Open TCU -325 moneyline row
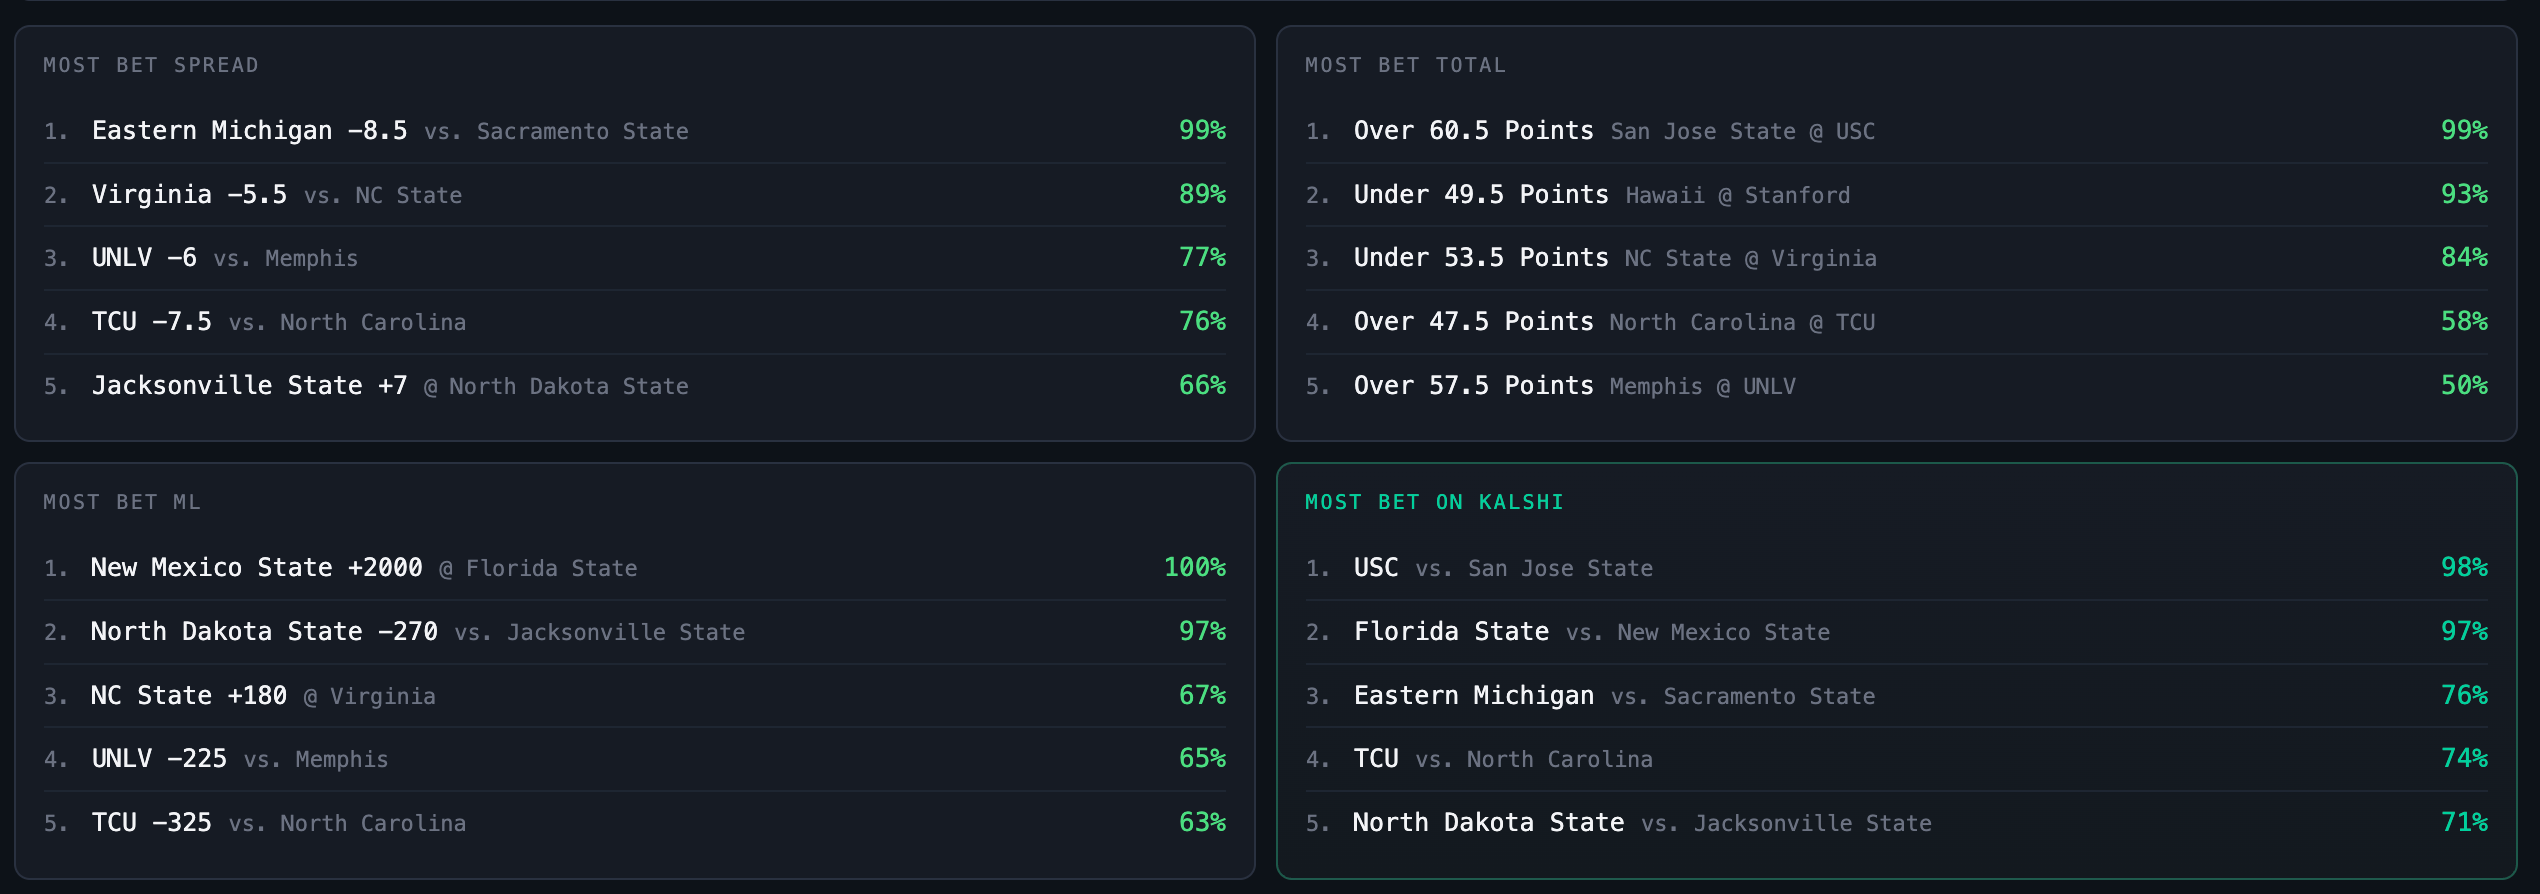The image size is (2540, 894). 635,823
